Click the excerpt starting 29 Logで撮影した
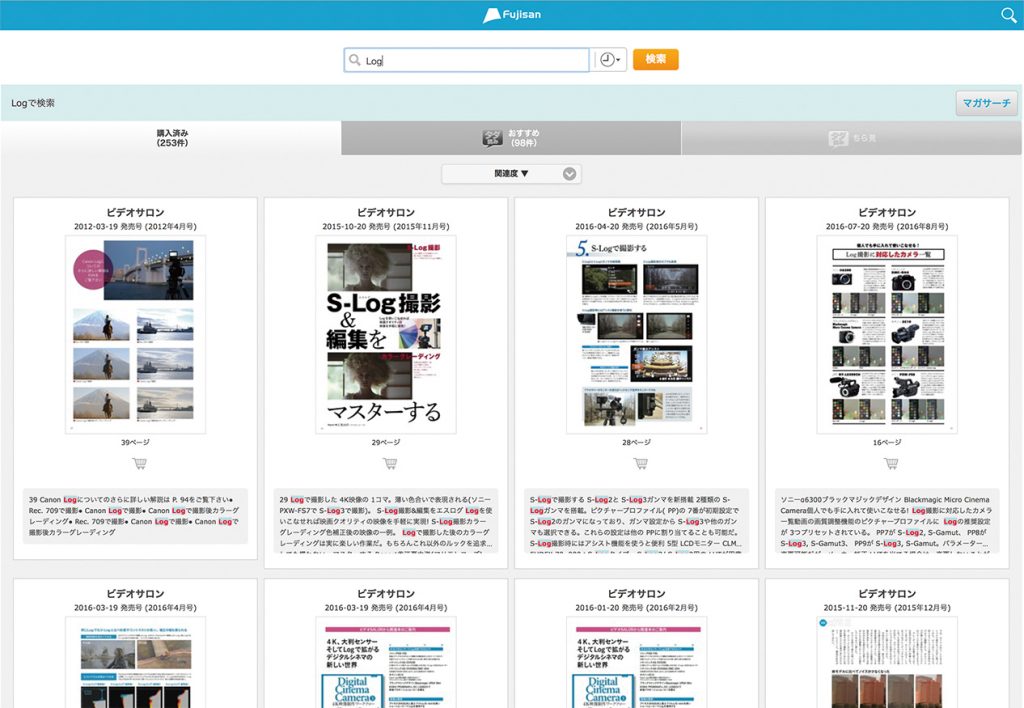The width and height of the screenshot is (1024, 708). coord(386,521)
